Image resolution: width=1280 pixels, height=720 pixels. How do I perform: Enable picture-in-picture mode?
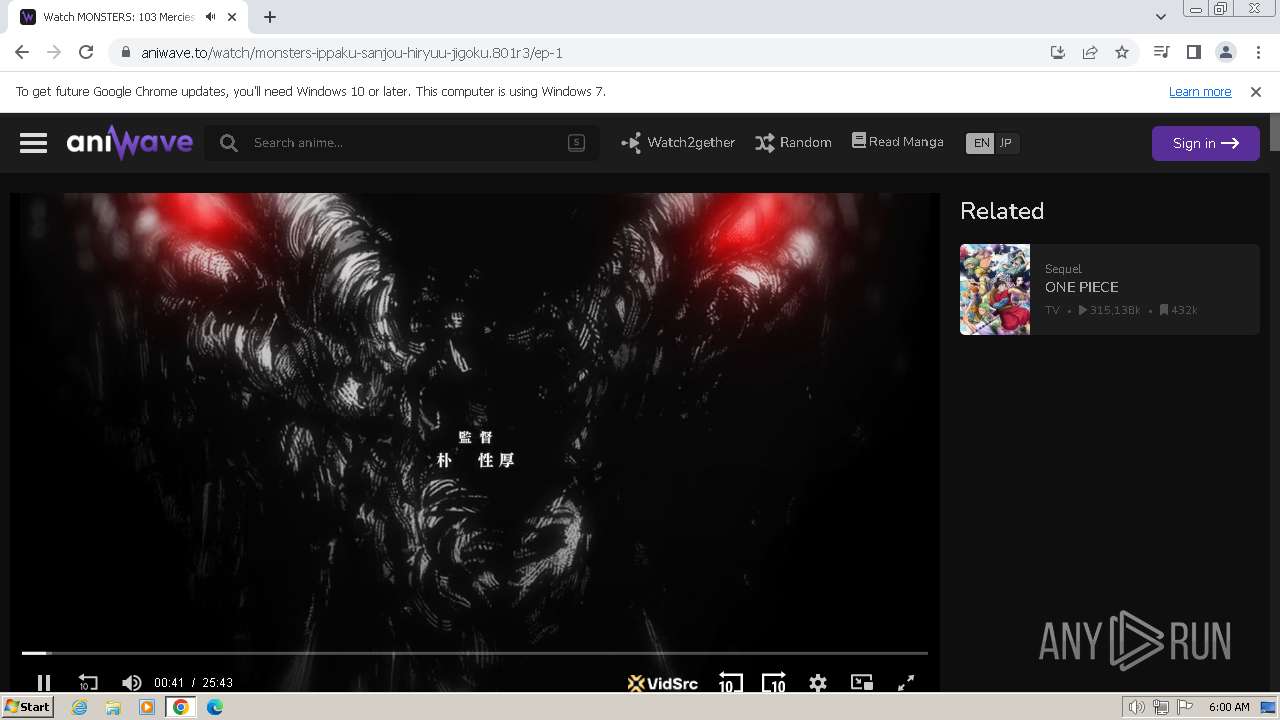pyautogui.click(x=862, y=682)
